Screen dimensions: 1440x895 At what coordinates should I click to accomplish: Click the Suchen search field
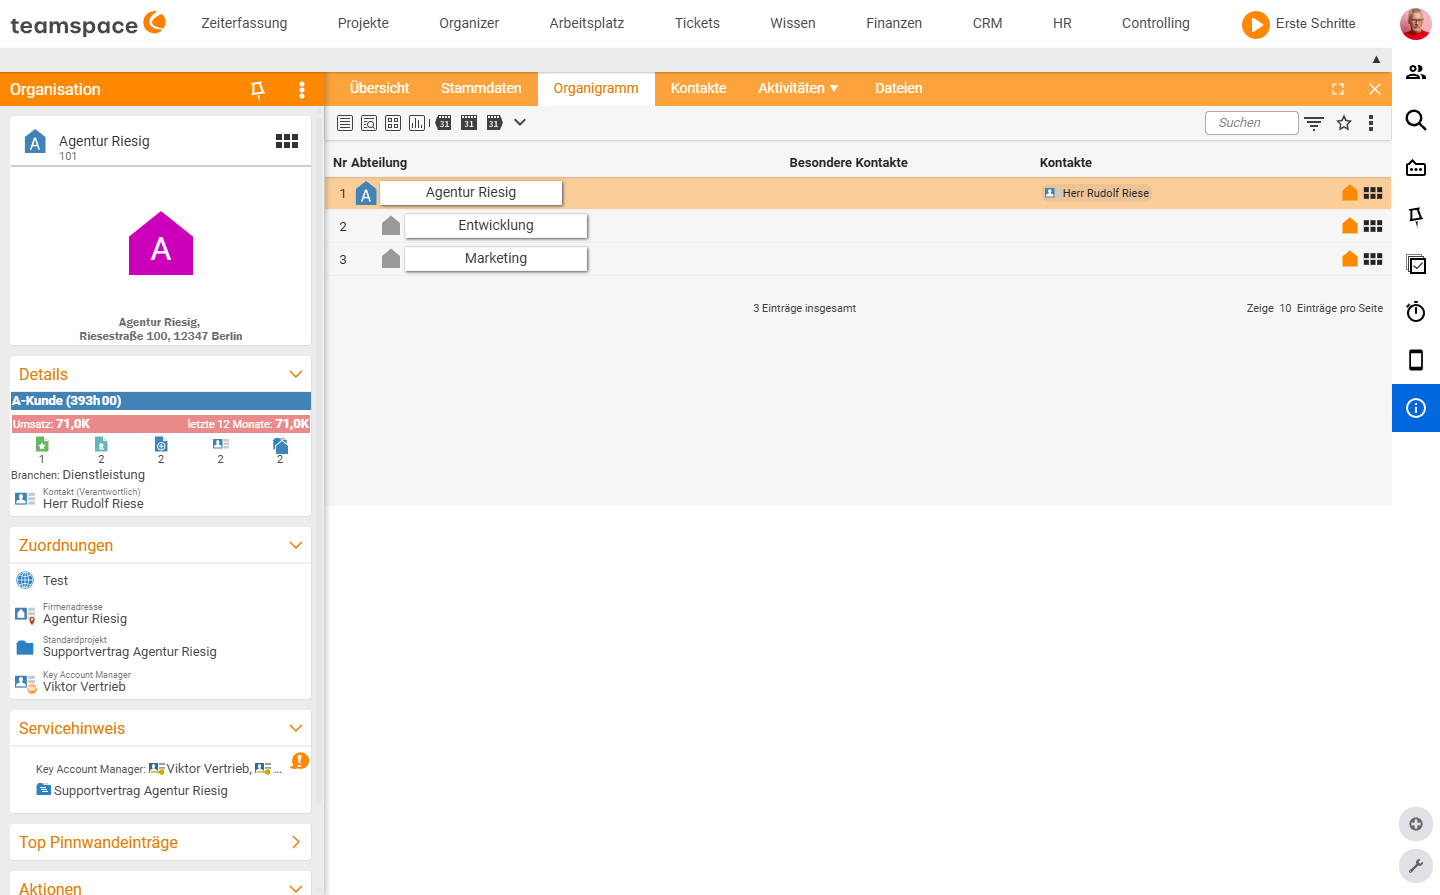[1252, 123]
